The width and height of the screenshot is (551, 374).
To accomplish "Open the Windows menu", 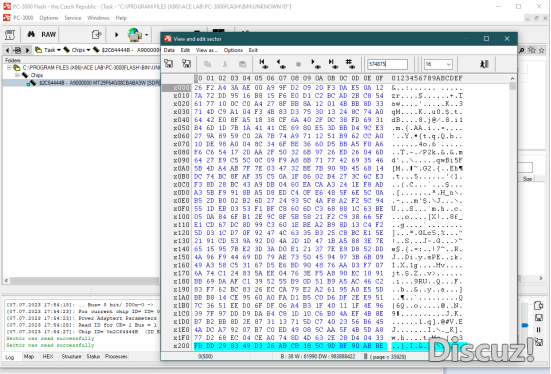I will click(x=98, y=18).
